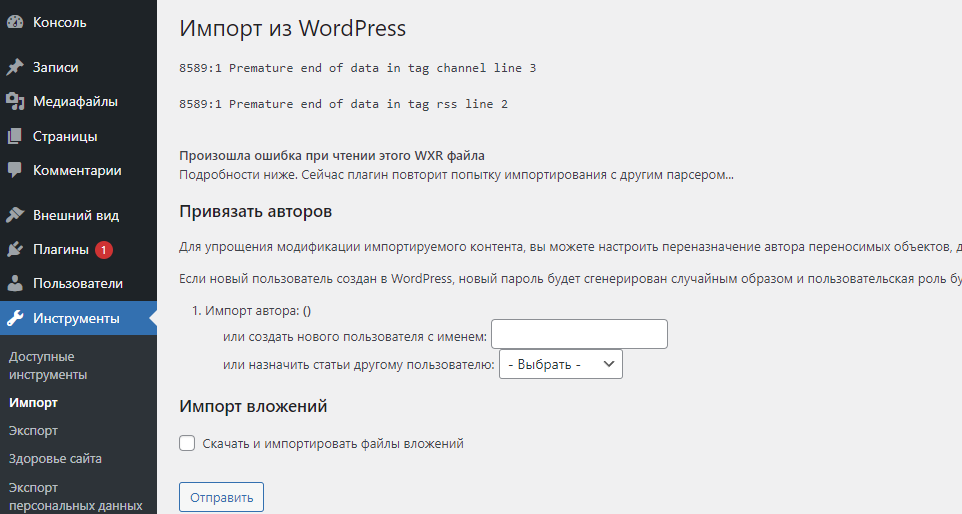Click the WXR file error message
The image size is (962, 514).
click(x=332, y=156)
